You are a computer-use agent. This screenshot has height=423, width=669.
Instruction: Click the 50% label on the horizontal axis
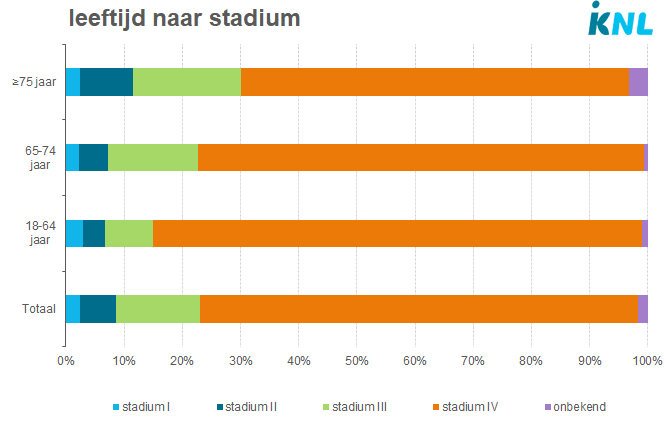356,360
